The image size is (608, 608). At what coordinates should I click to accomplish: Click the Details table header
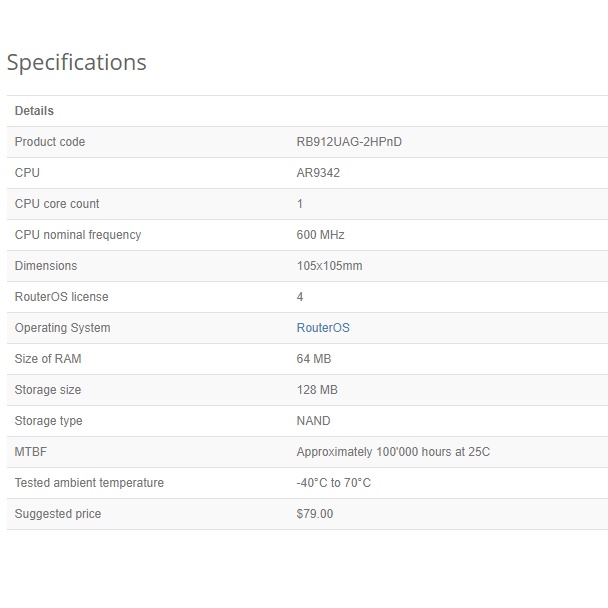point(34,111)
